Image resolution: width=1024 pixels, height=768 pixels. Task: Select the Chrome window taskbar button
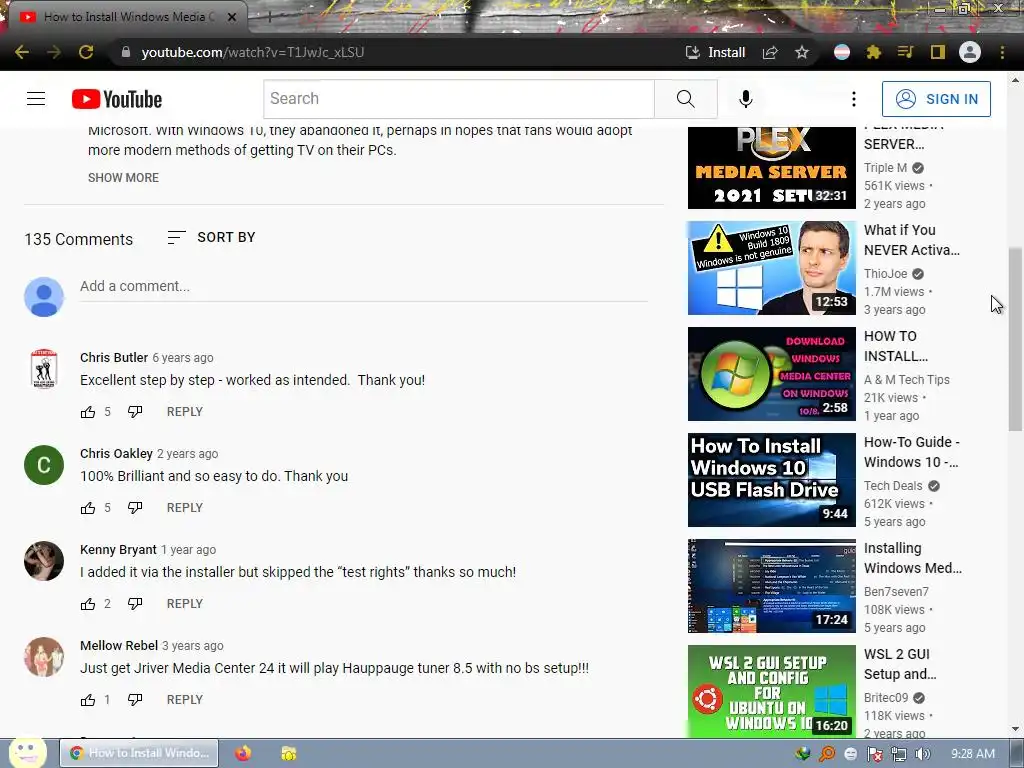pos(139,753)
